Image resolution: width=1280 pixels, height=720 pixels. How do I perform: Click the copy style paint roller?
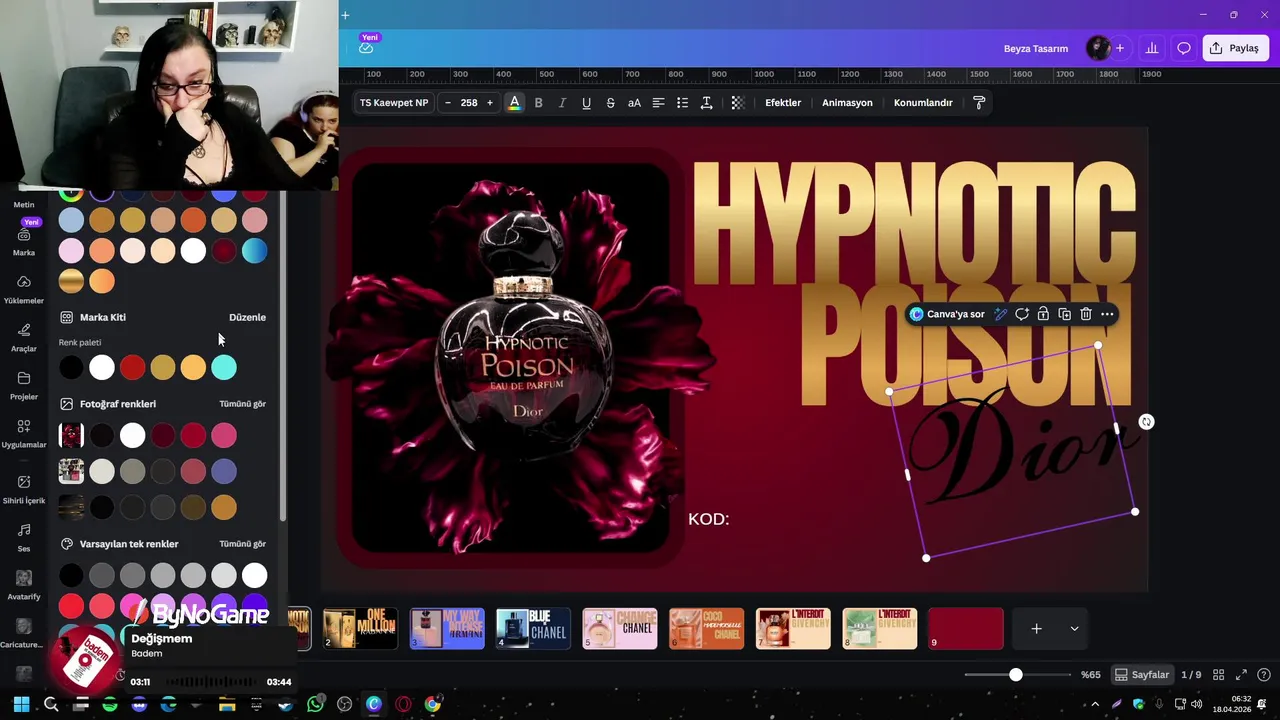(x=979, y=103)
